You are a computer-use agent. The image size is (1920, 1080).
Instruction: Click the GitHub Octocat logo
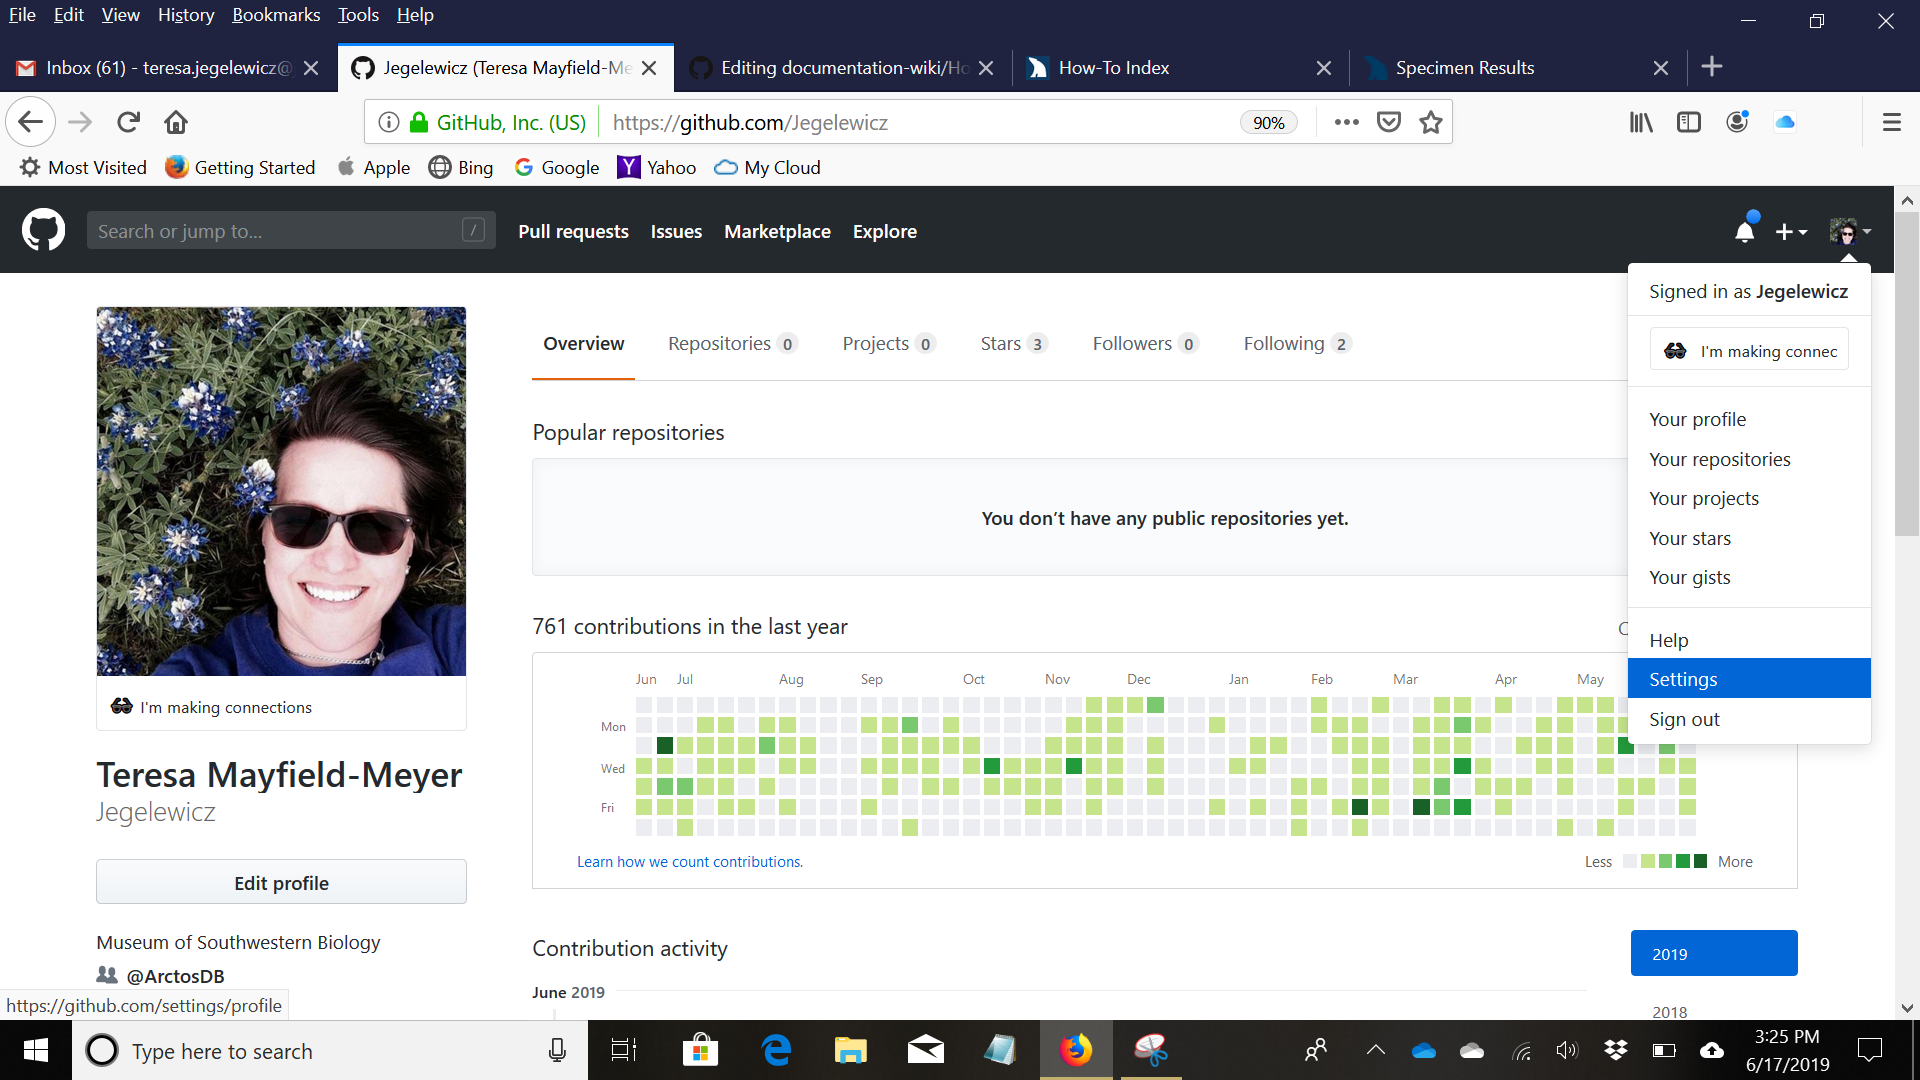click(x=43, y=230)
